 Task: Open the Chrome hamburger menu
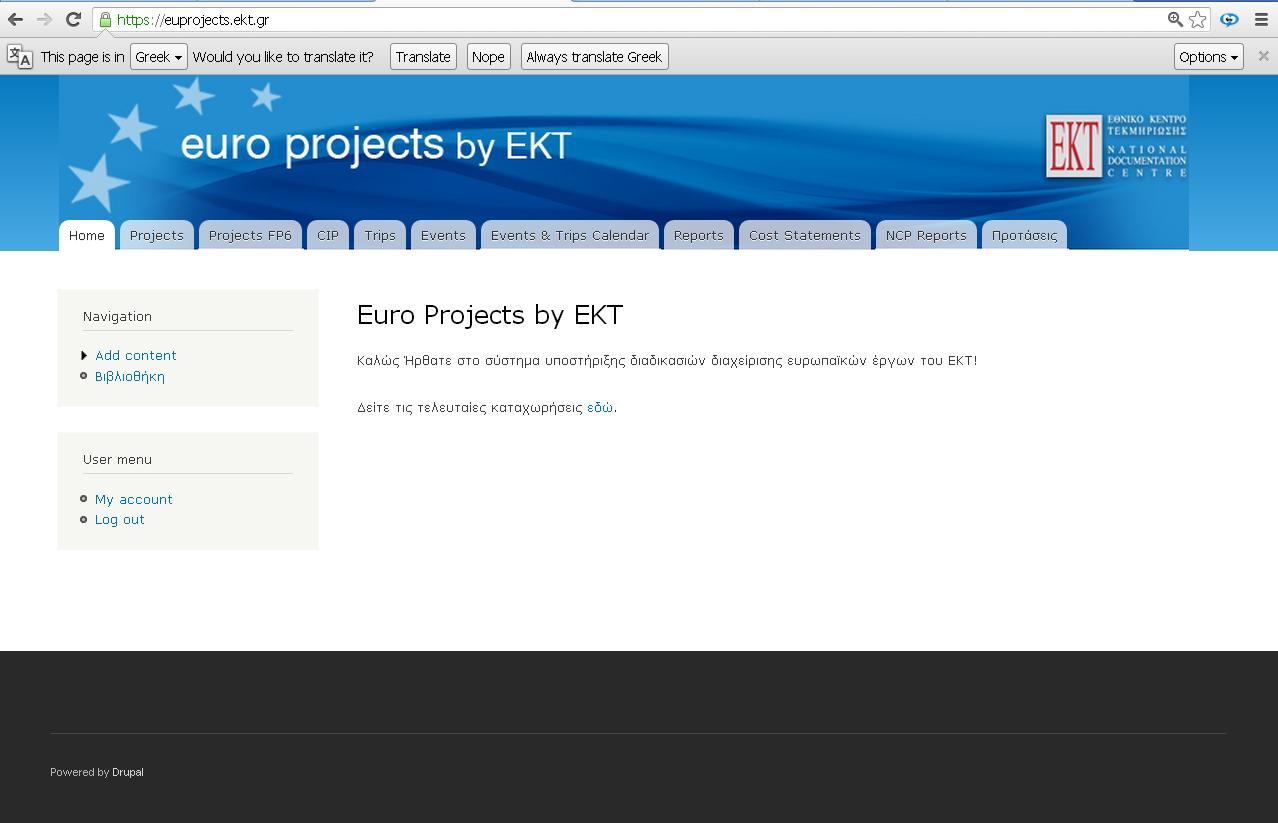tap(1261, 19)
